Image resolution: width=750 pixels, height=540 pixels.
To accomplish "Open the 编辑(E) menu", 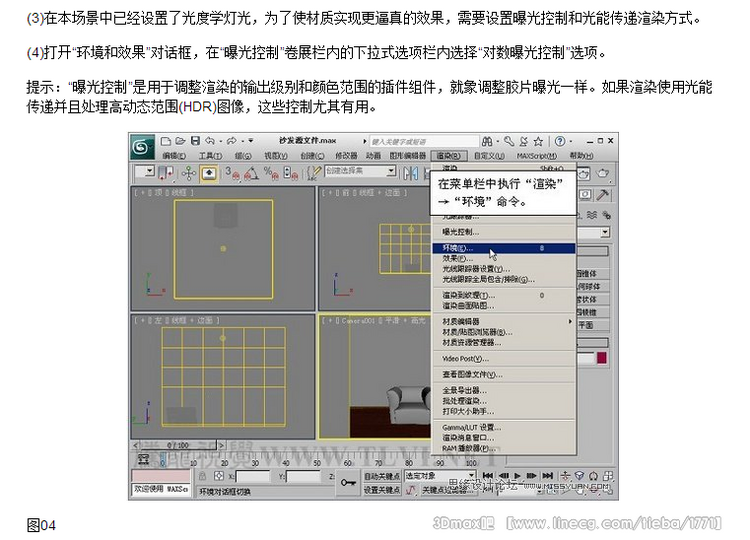I will 174,156.
